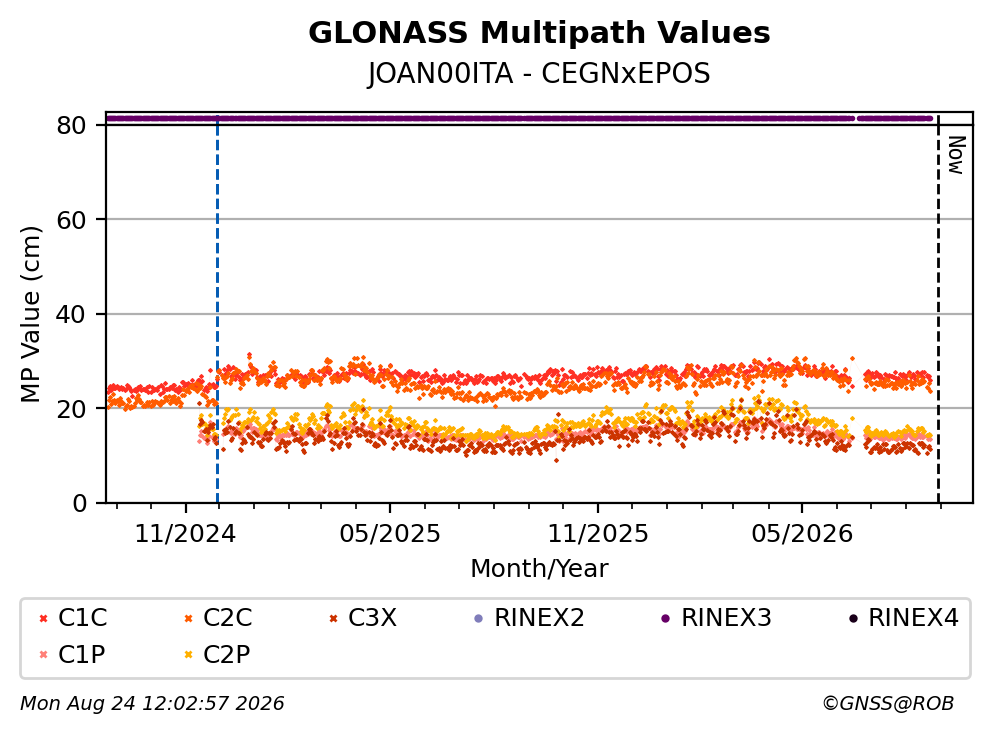The height and width of the screenshot is (734, 993).
Task: Click the C1C red legend marker
Action: click(x=44, y=618)
